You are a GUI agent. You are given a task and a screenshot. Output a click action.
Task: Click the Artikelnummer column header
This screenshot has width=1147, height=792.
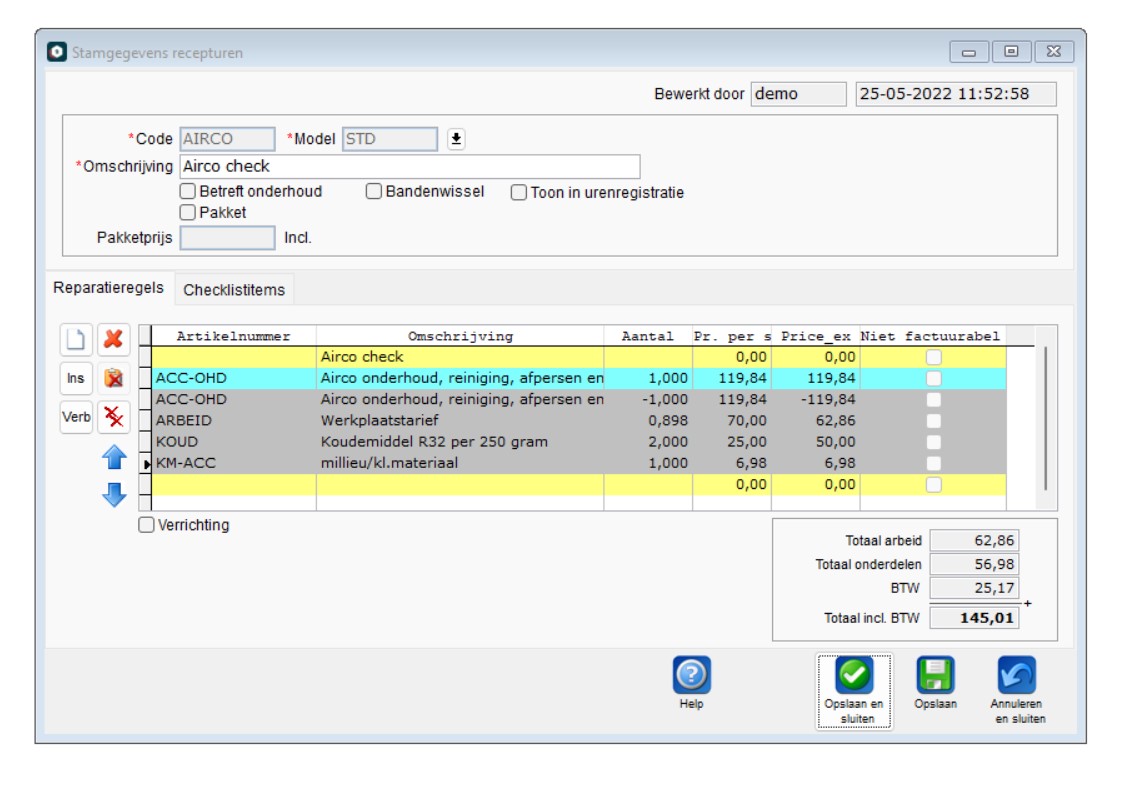(x=233, y=336)
